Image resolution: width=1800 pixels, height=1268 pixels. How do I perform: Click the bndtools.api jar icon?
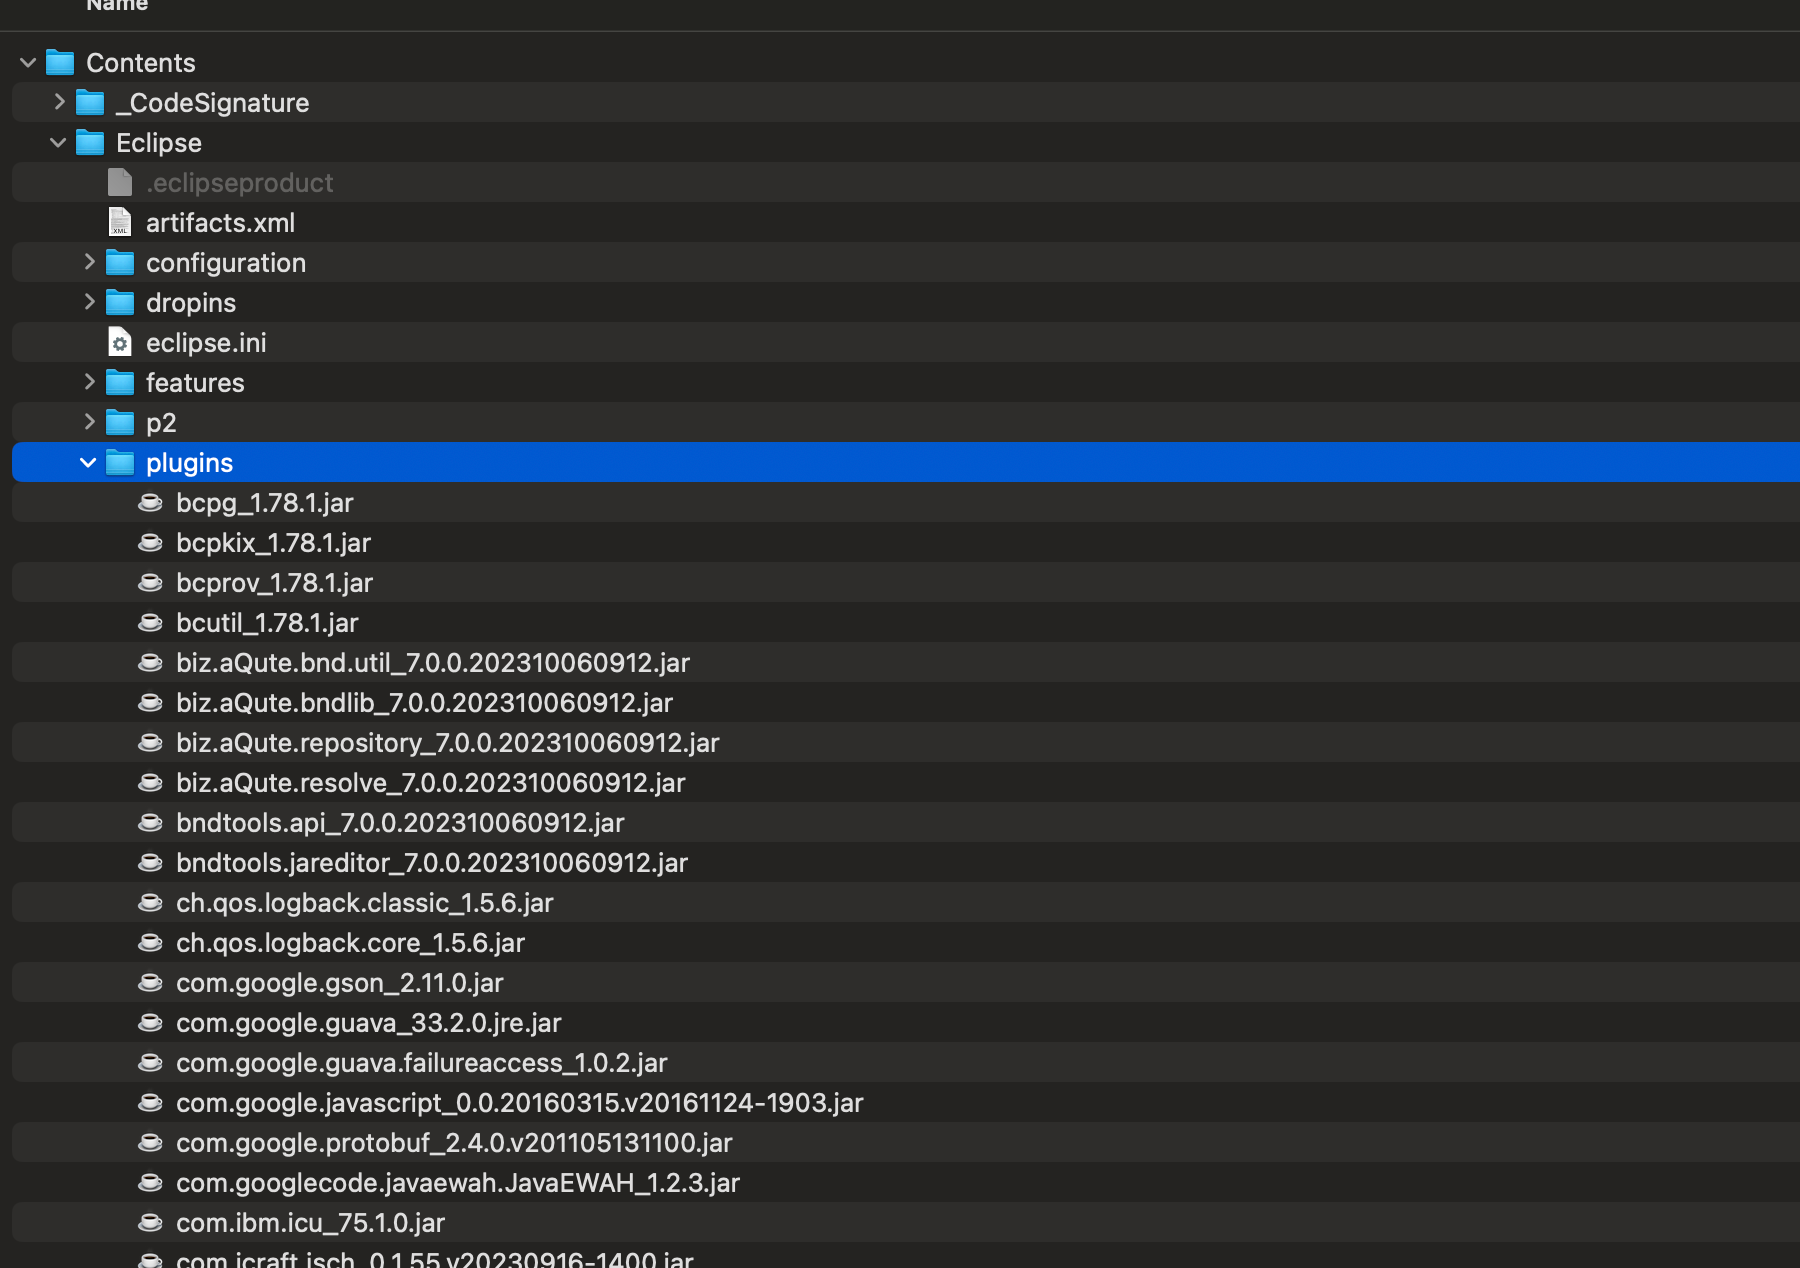coord(150,822)
